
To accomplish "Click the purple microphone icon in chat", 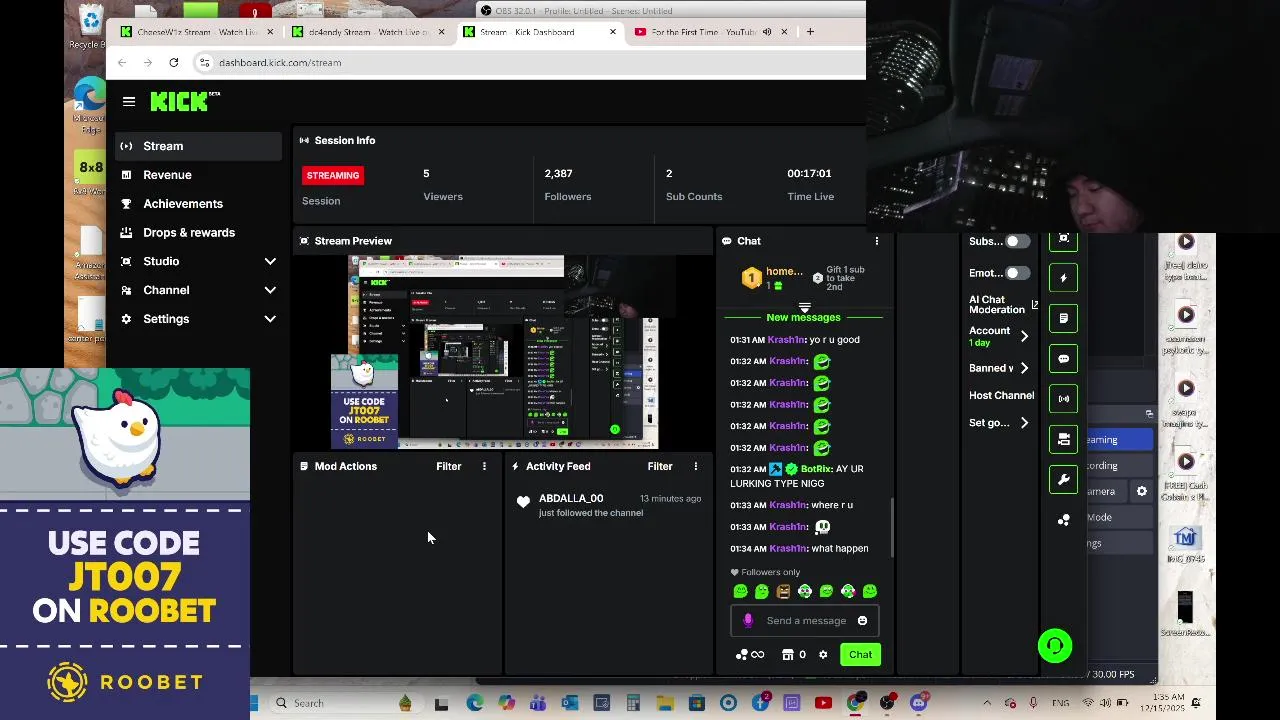I will click(x=748, y=621).
